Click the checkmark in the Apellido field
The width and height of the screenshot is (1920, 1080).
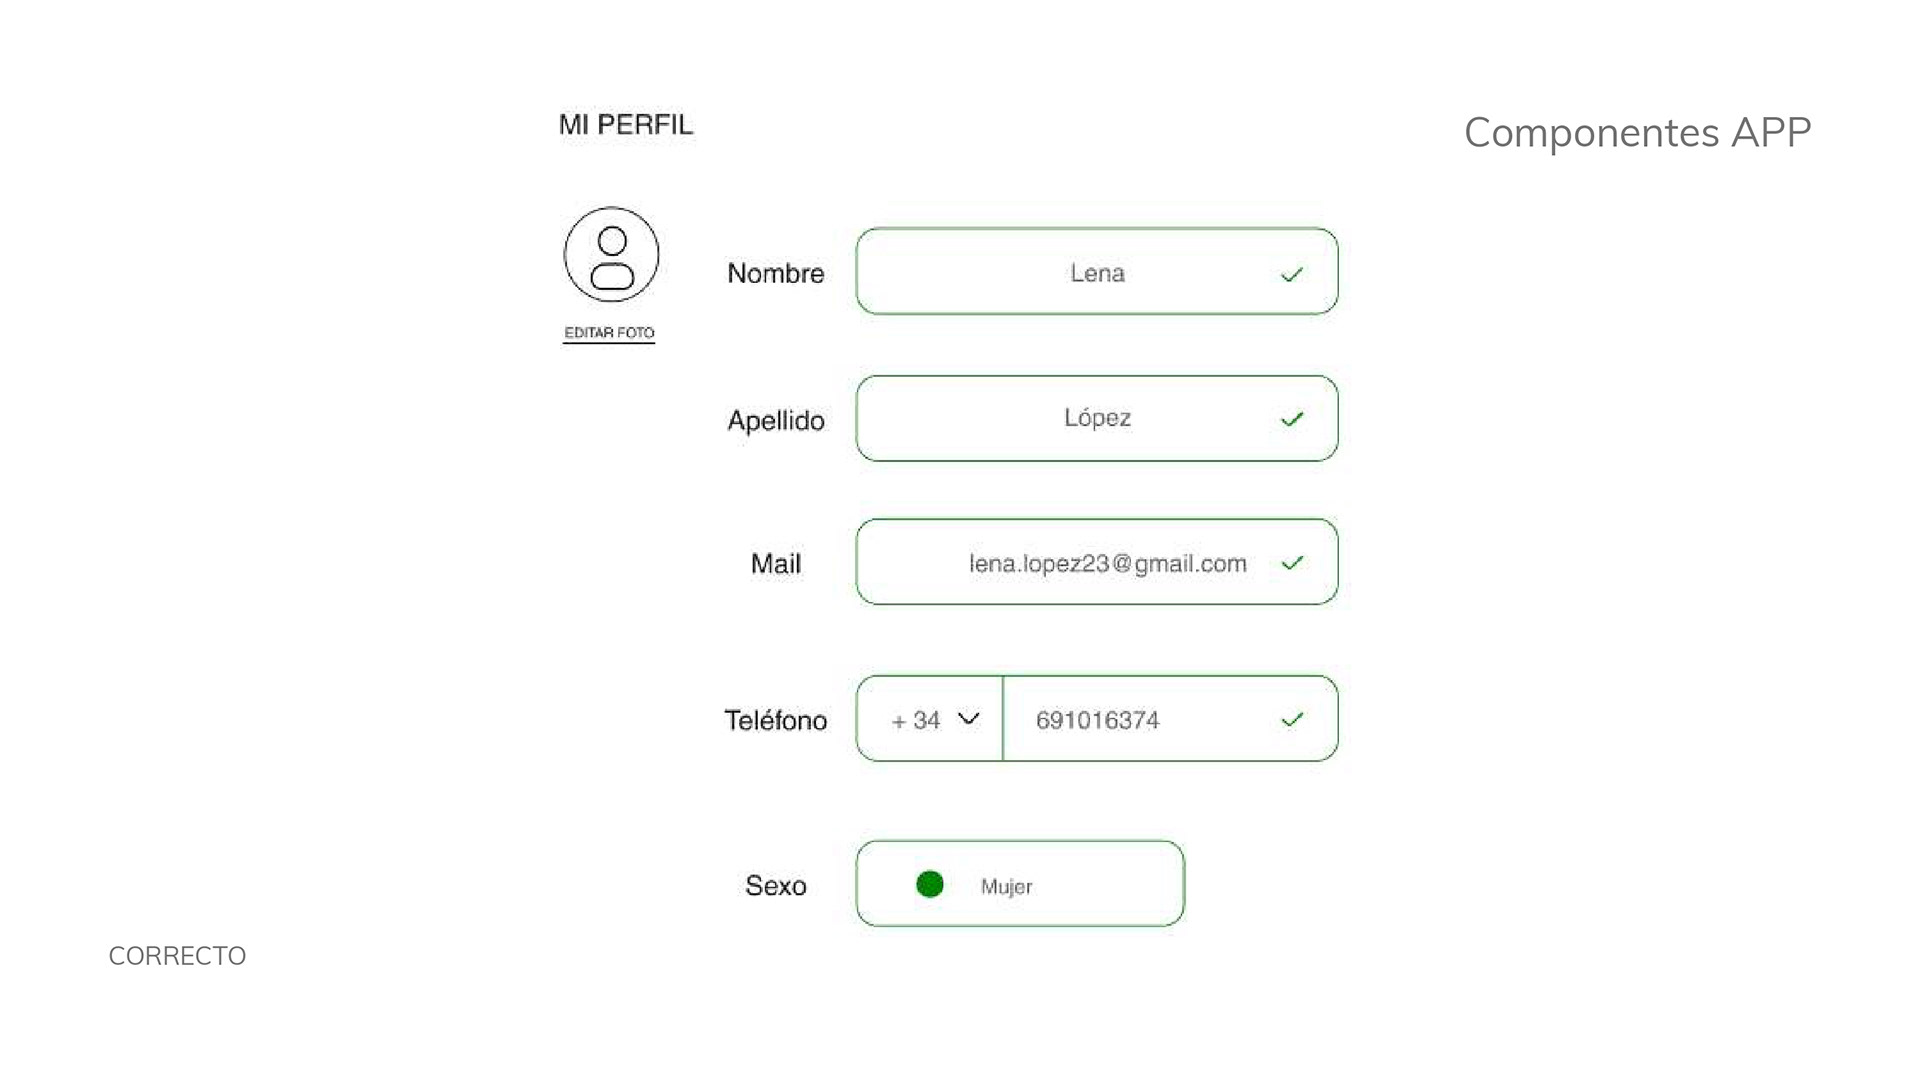tap(1292, 419)
